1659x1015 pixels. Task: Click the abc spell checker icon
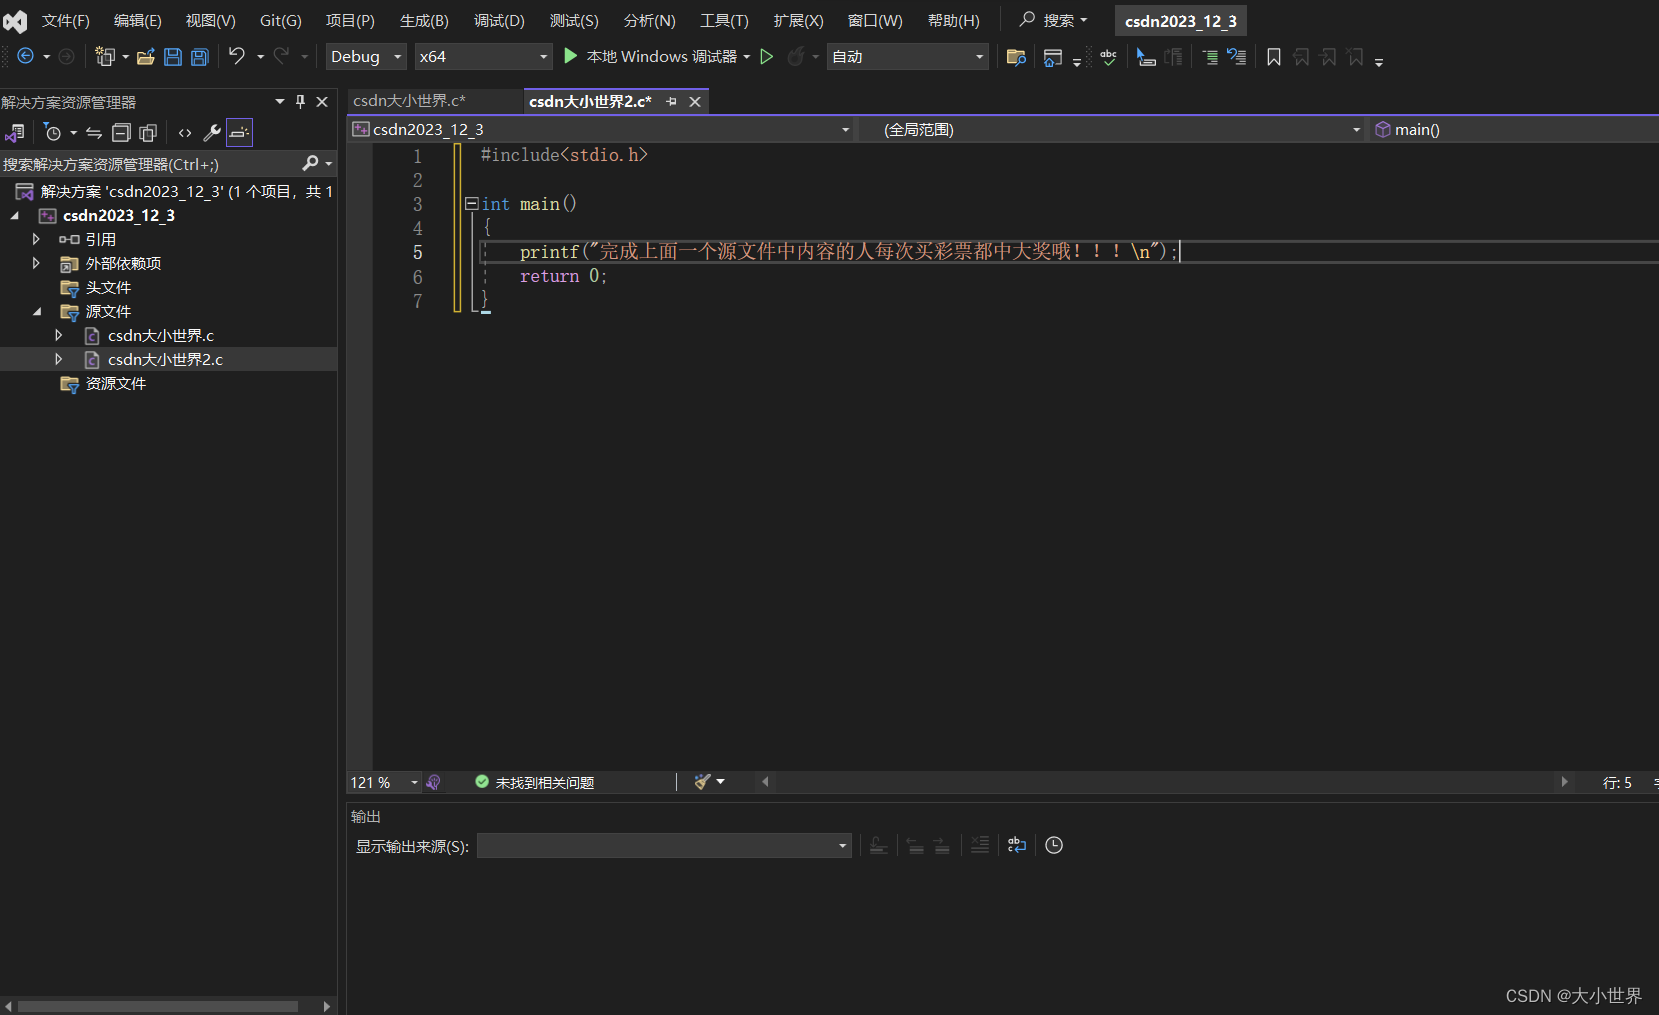tap(1108, 57)
